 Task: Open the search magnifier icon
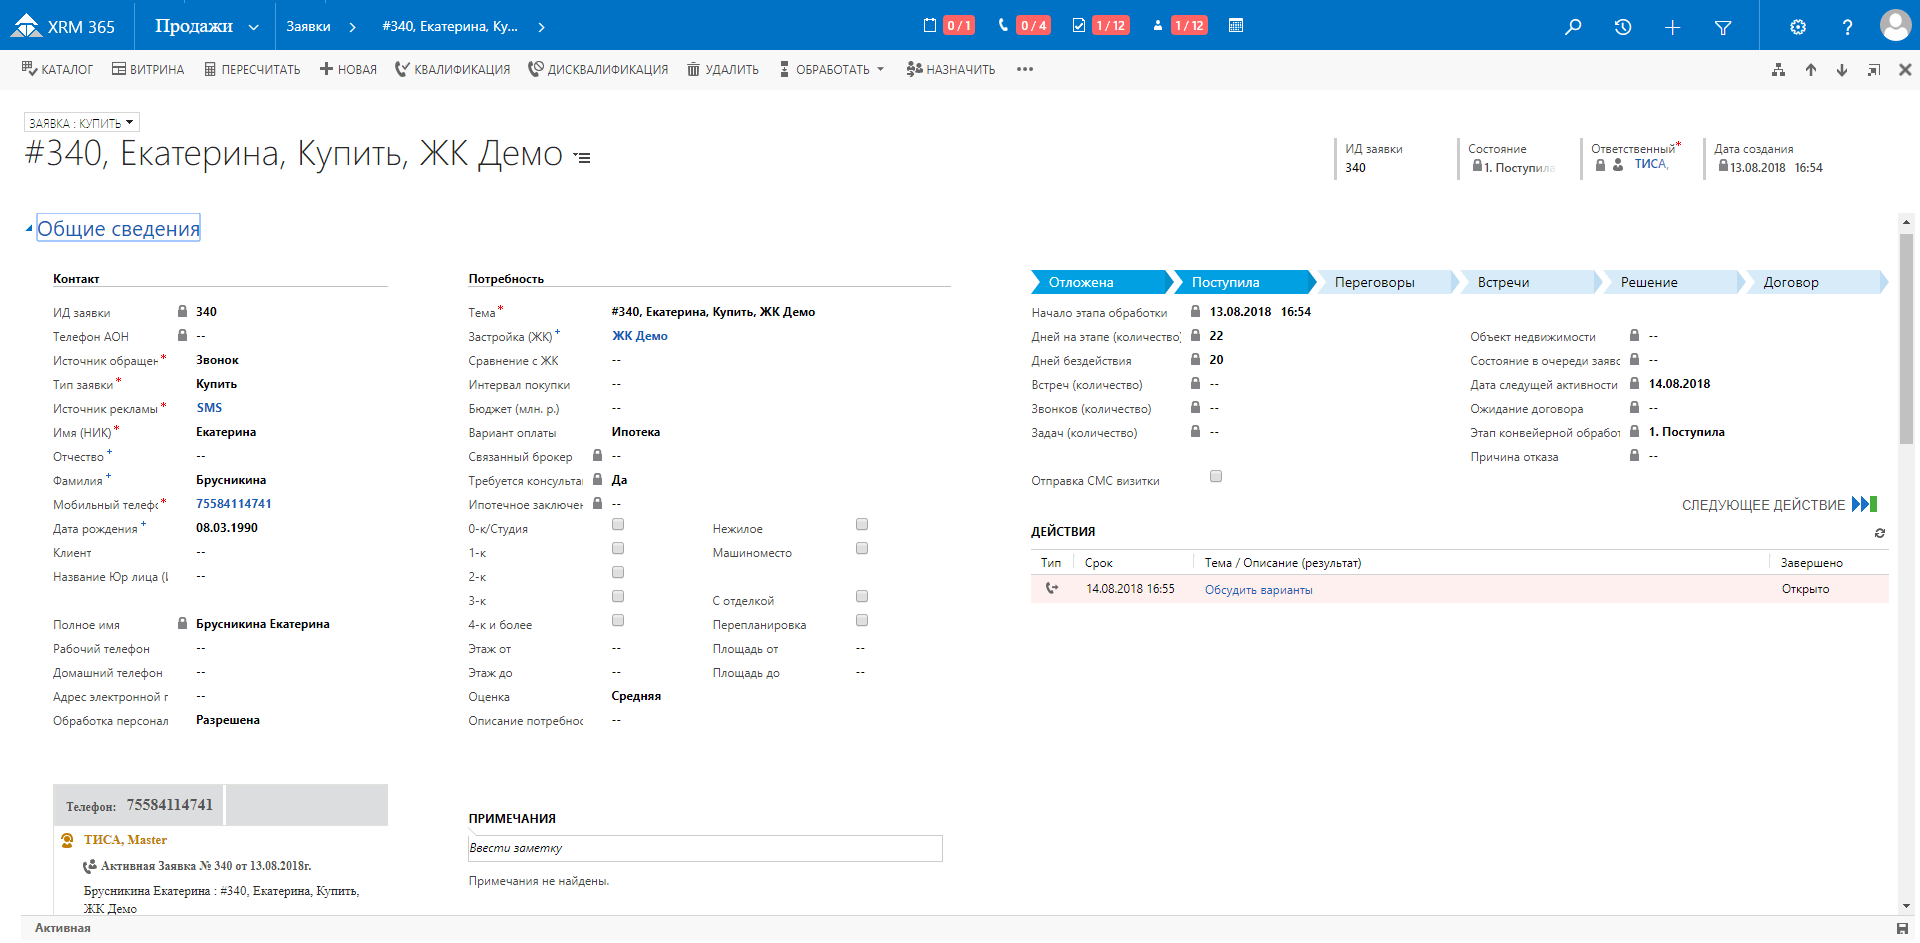tap(1573, 27)
